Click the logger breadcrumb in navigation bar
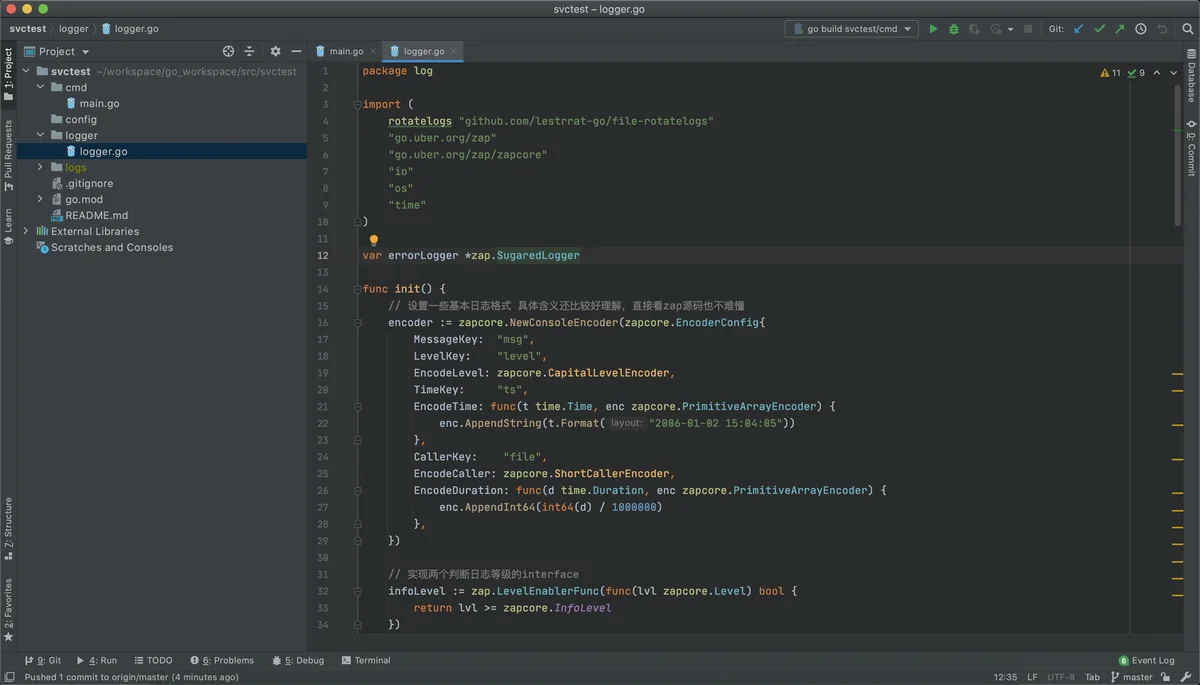This screenshot has height=685, width=1200. (73, 29)
